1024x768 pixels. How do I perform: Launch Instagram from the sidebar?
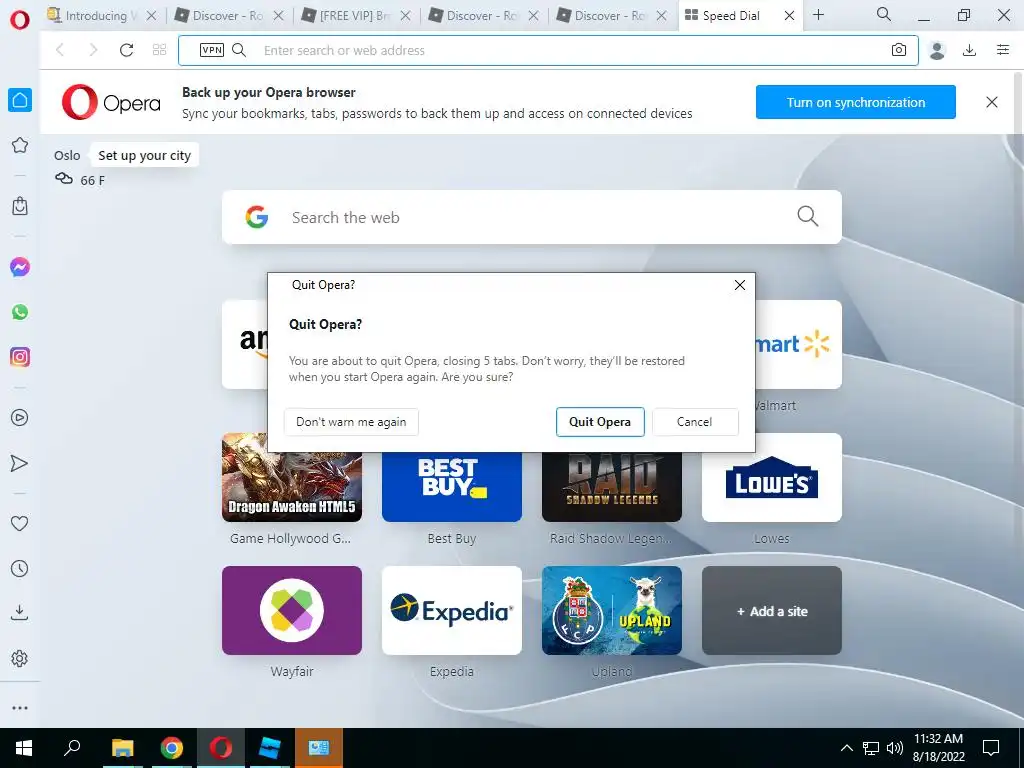click(x=20, y=357)
